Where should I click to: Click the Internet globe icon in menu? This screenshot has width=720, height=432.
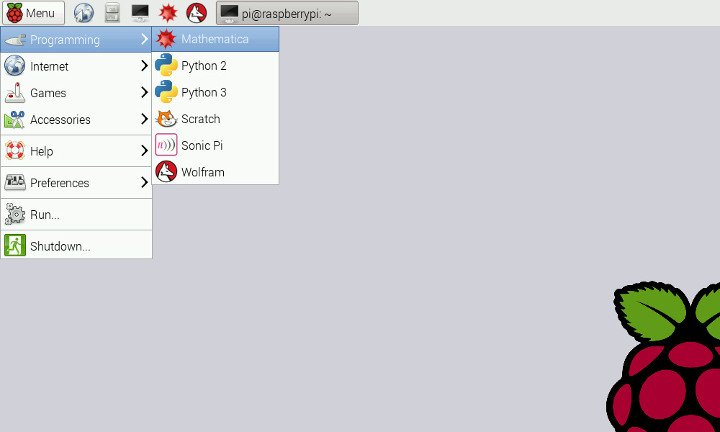[x=15, y=66]
